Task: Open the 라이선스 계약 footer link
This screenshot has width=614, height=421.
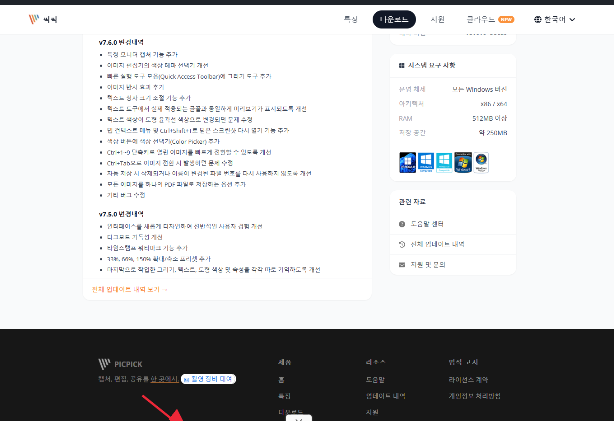Action: point(468,380)
